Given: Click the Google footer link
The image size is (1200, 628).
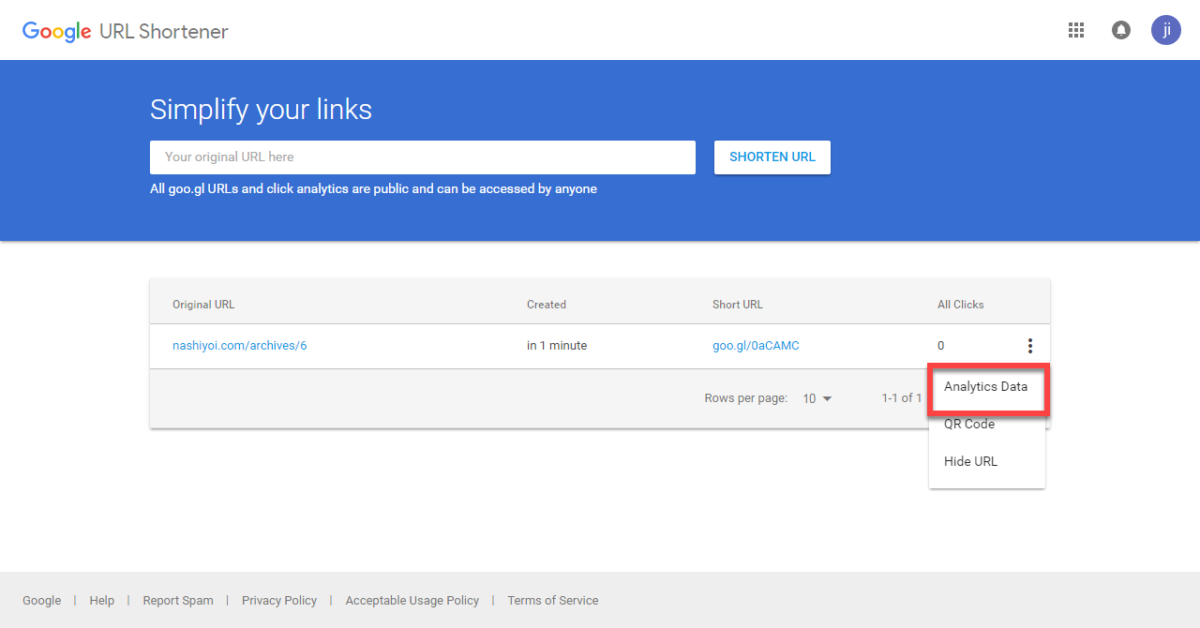Looking at the screenshot, I should point(42,600).
